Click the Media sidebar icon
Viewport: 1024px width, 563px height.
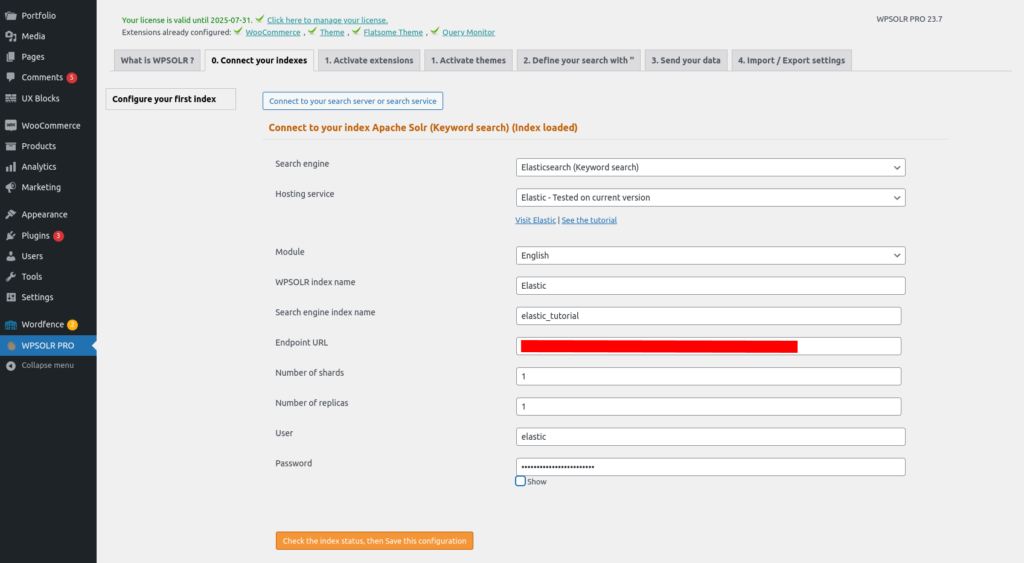[10, 37]
